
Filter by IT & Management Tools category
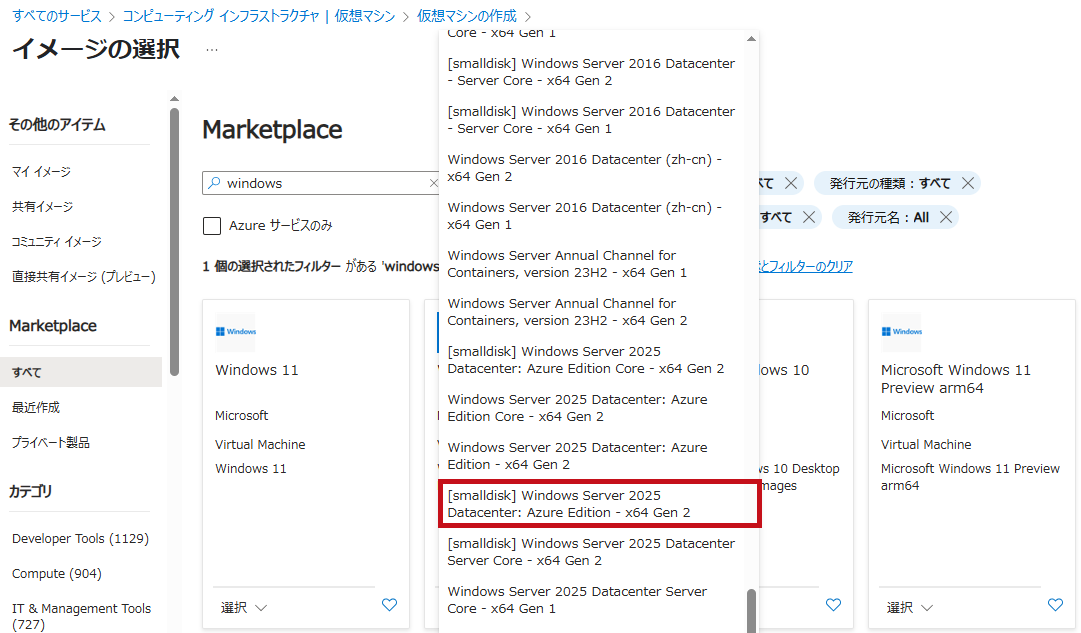pyautogui.click(x=81, y=616)
